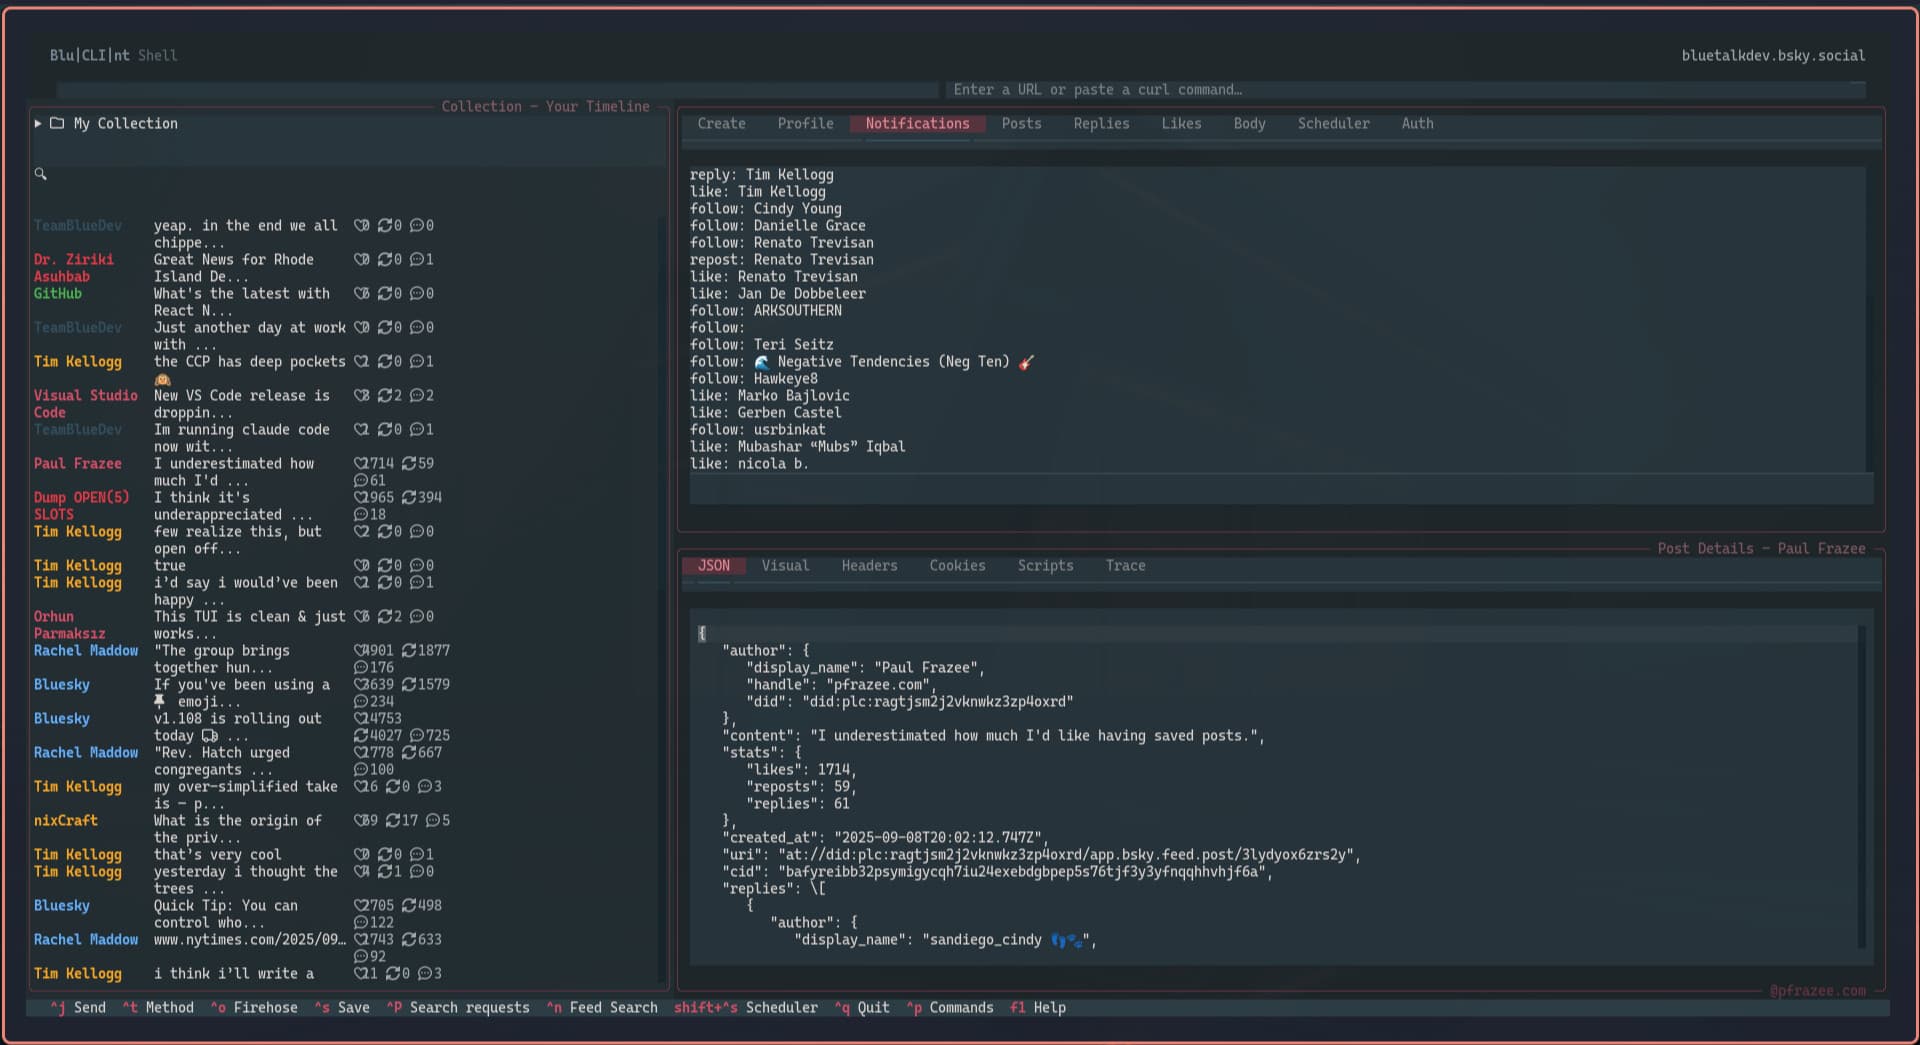
Task: Like Paul Frazee's saved posts post
Action: [359, 463]
